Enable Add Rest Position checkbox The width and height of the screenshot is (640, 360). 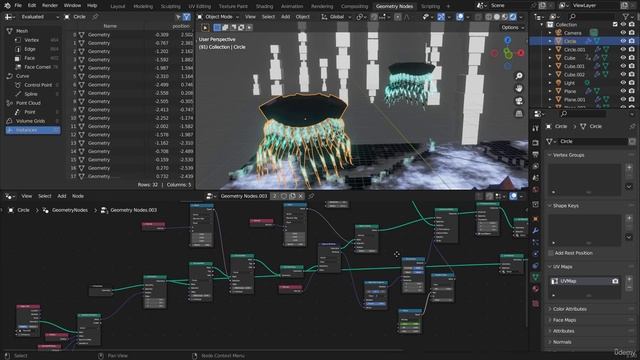click(x=551, y=253)
